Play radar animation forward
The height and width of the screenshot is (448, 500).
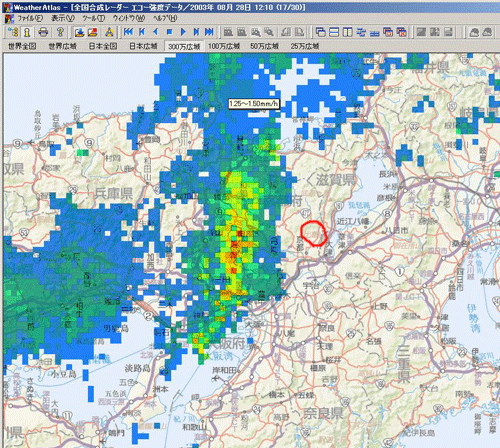click(x=183, y=32)
